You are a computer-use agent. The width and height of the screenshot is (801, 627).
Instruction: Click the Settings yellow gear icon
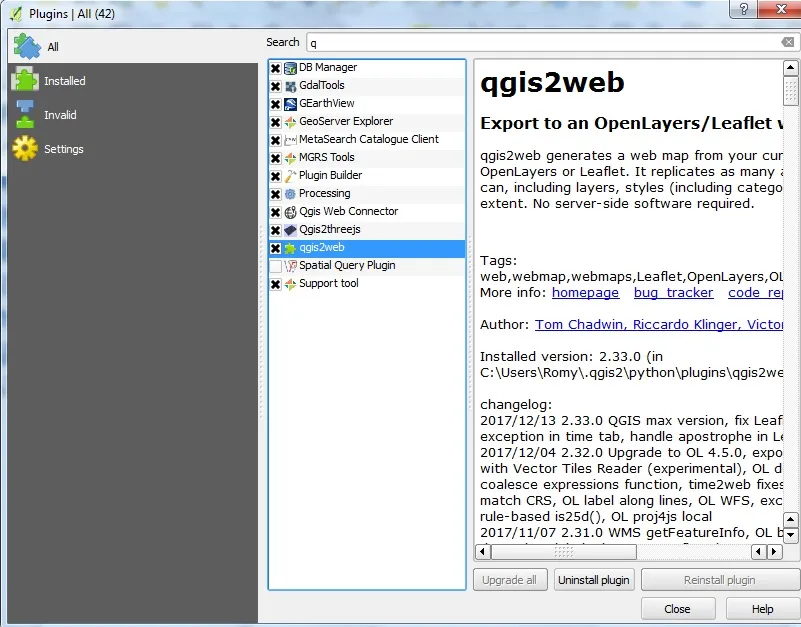[x=25, y=149]
